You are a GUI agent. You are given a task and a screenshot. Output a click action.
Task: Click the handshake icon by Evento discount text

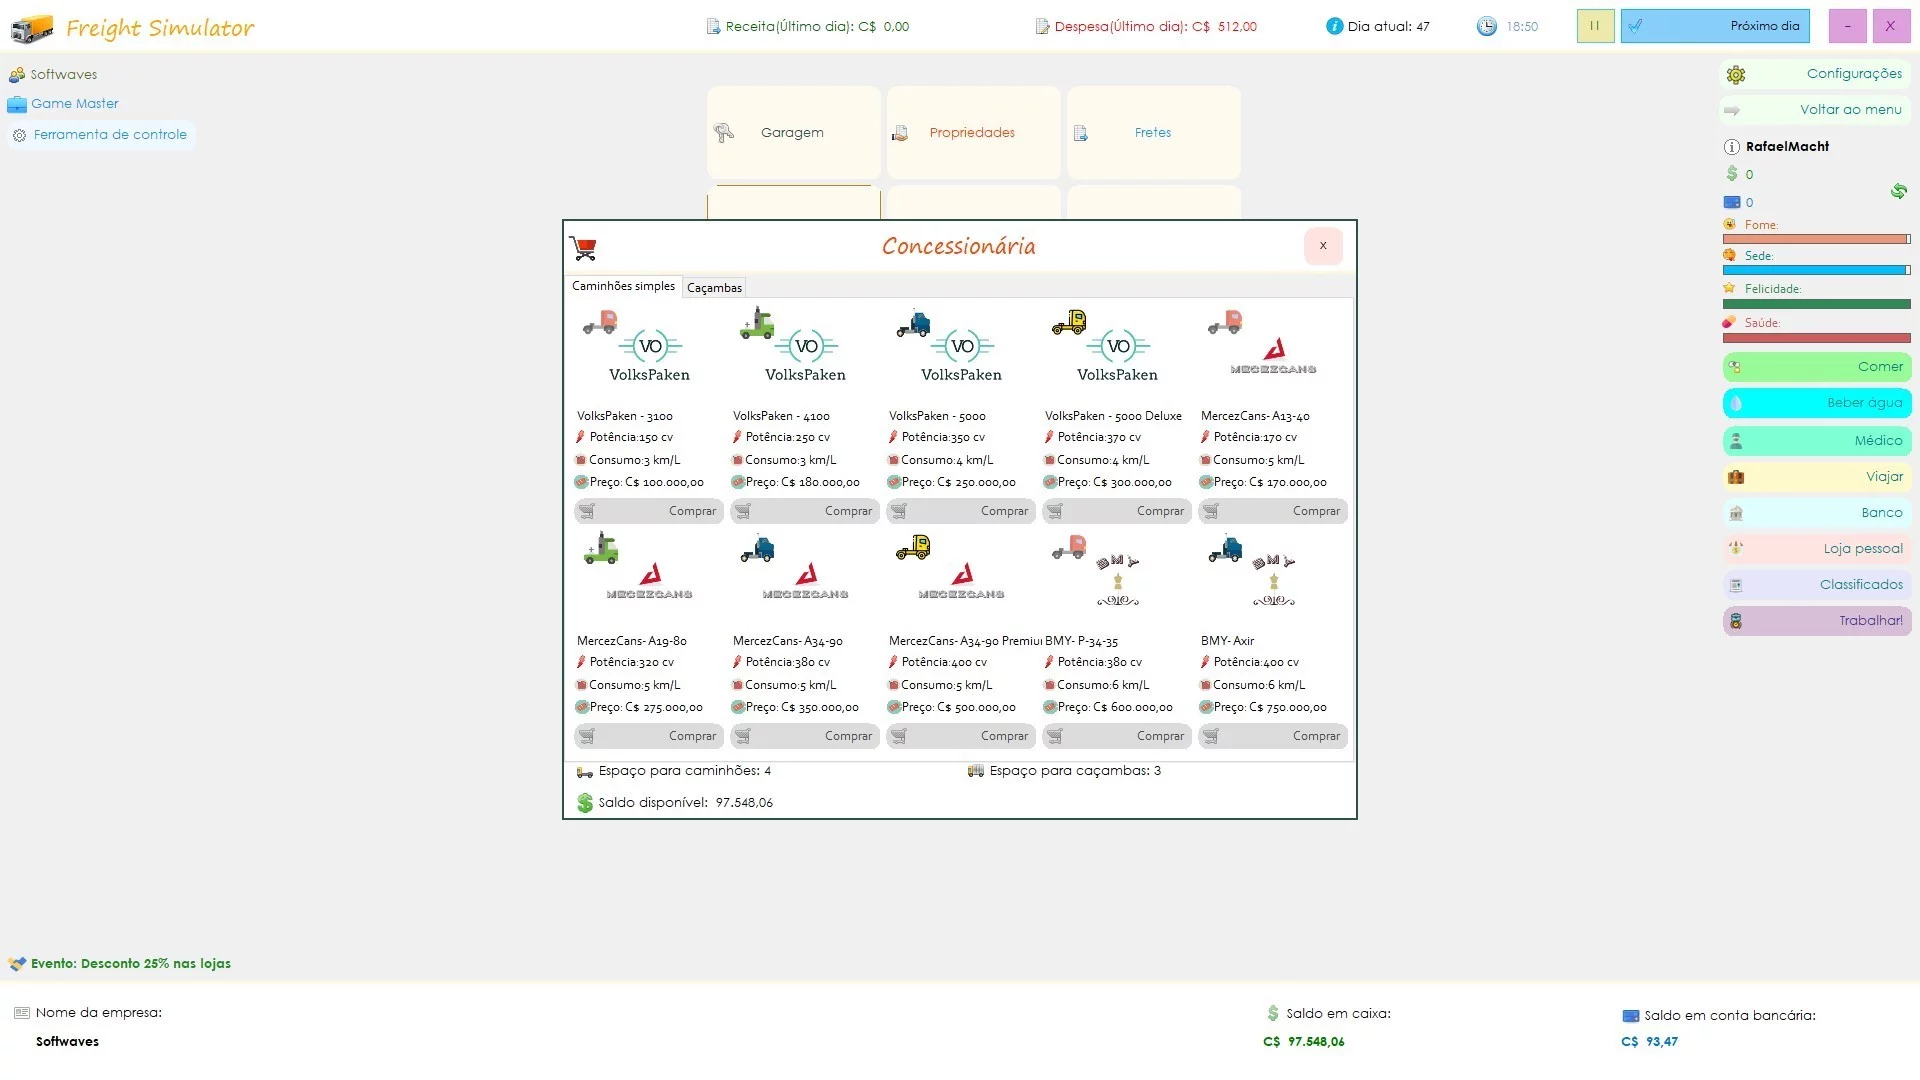pyautogui.click(x=17, y=964)
